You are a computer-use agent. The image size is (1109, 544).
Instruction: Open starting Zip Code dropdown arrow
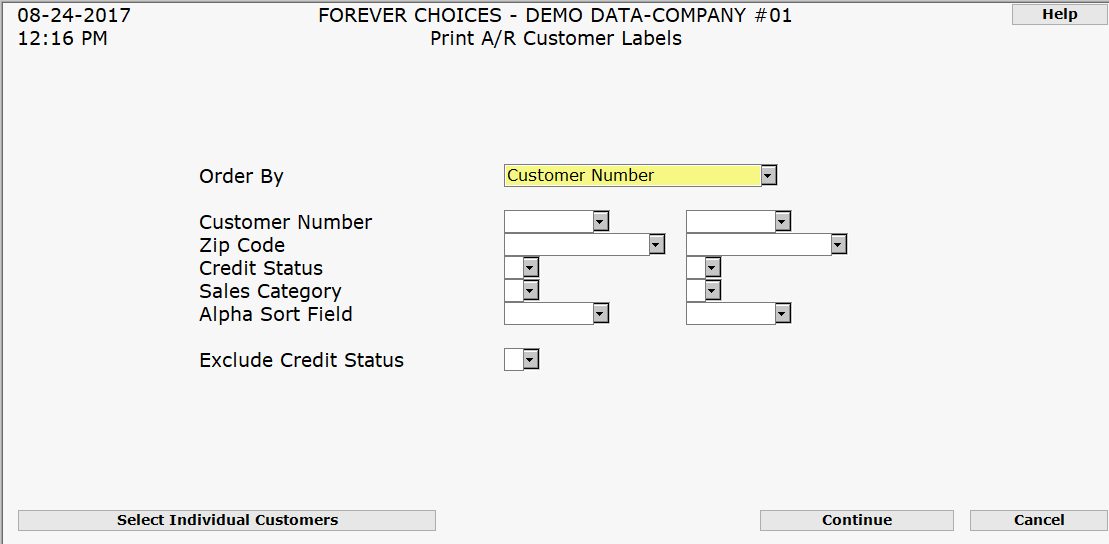tap(656, 244)
